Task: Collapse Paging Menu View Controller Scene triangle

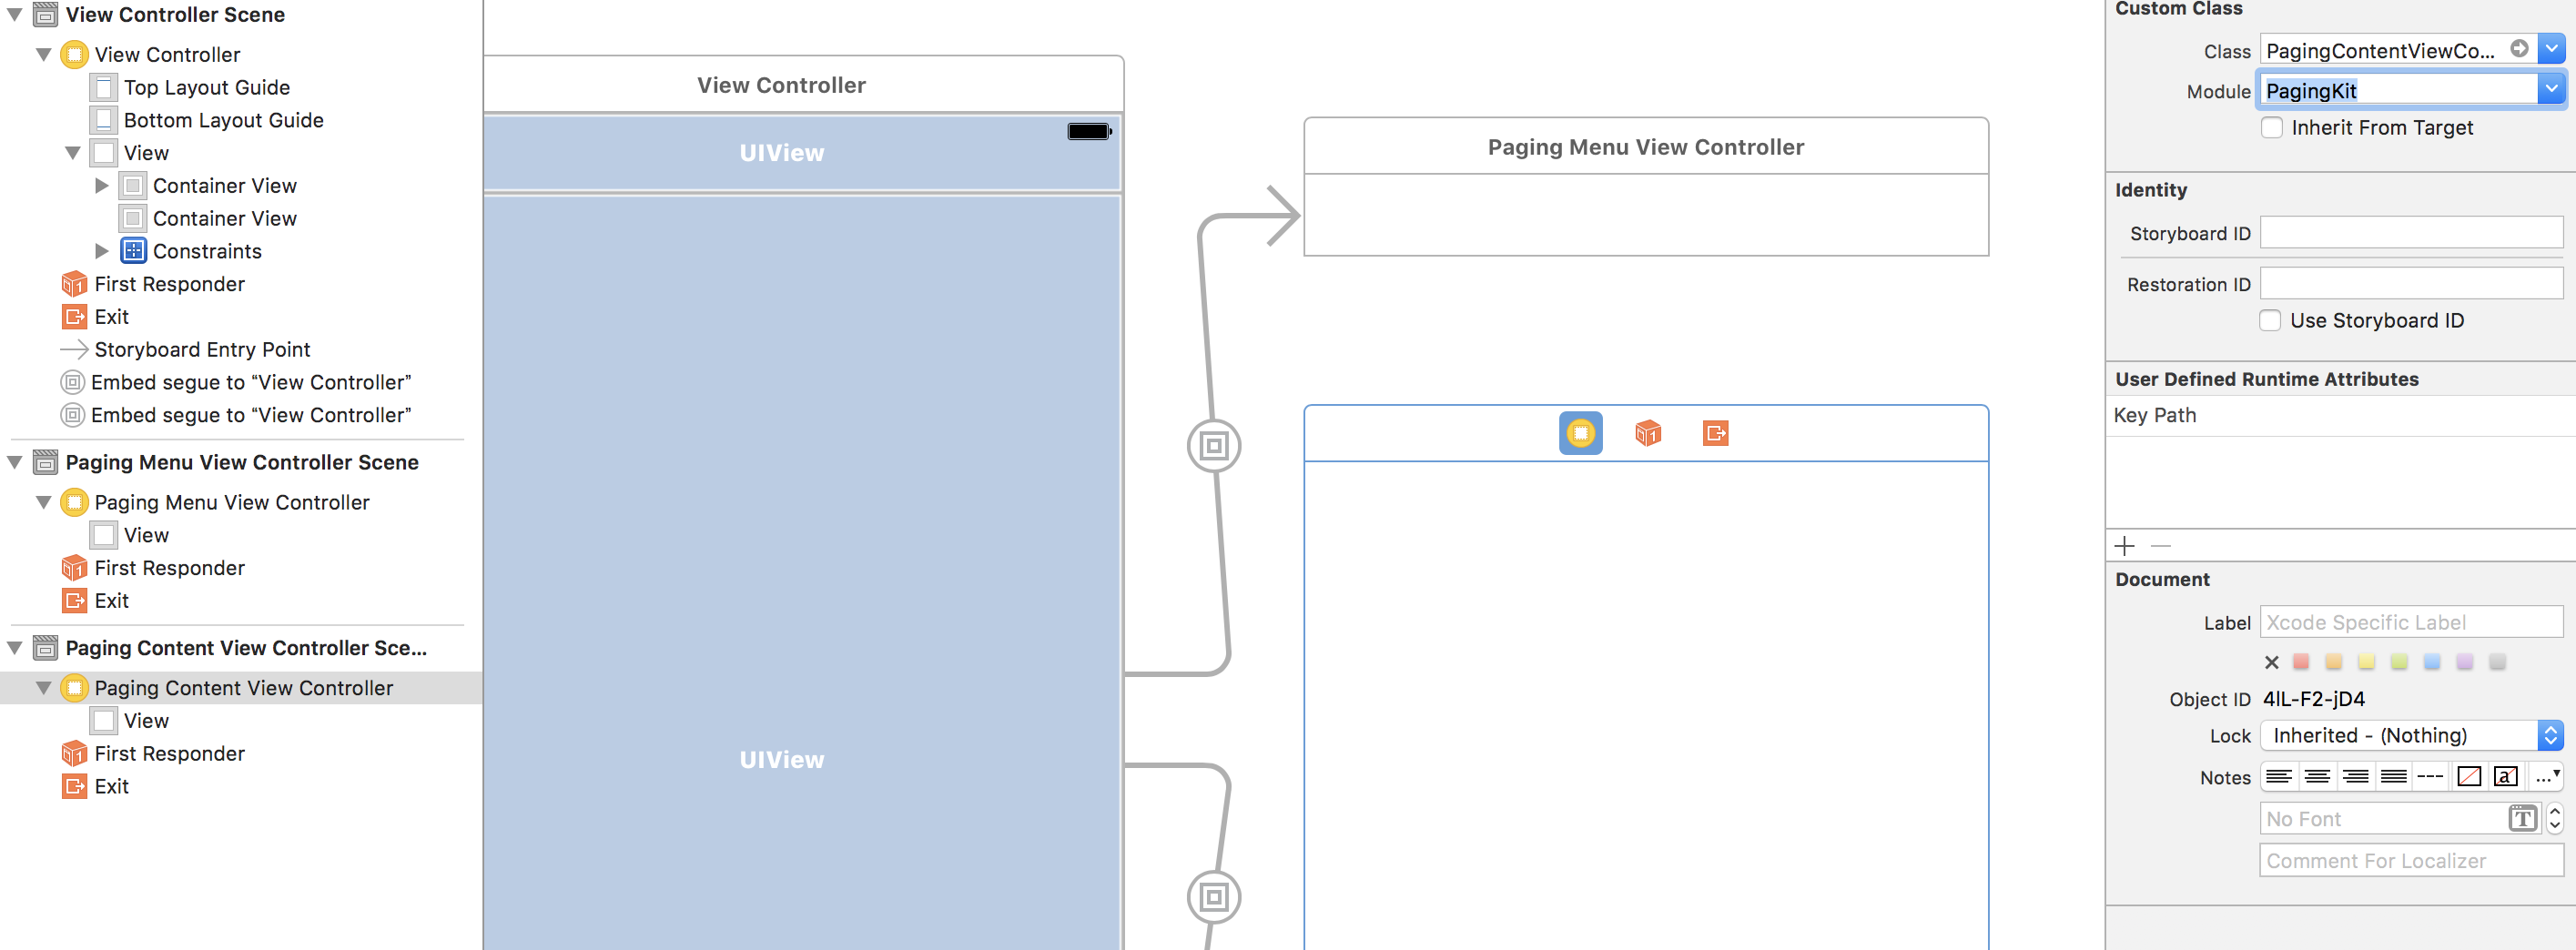Action: [x=15, y=462]
